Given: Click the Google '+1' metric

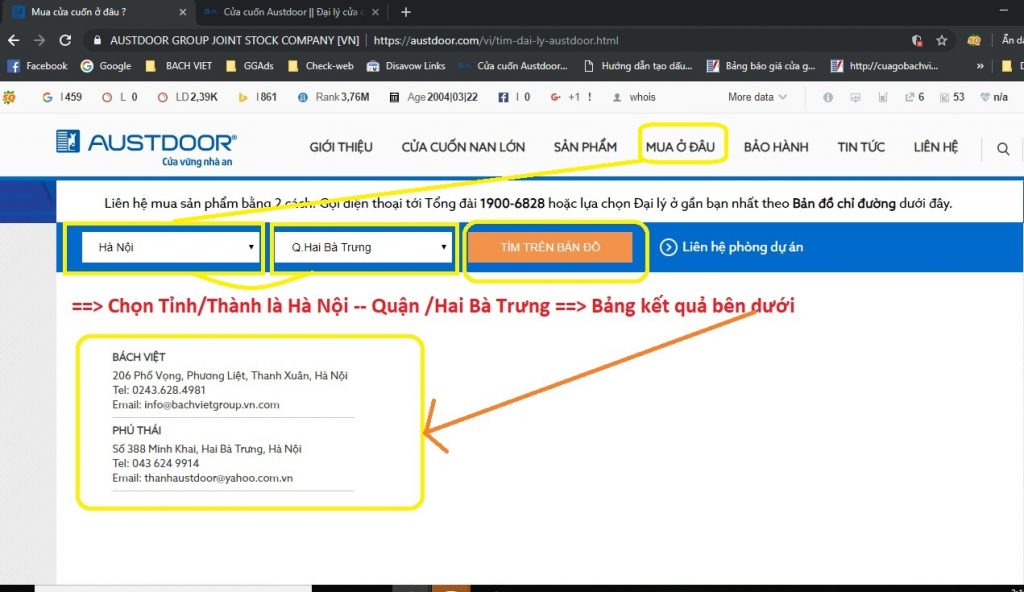Looking at the screenshot, I should point(570,97).
